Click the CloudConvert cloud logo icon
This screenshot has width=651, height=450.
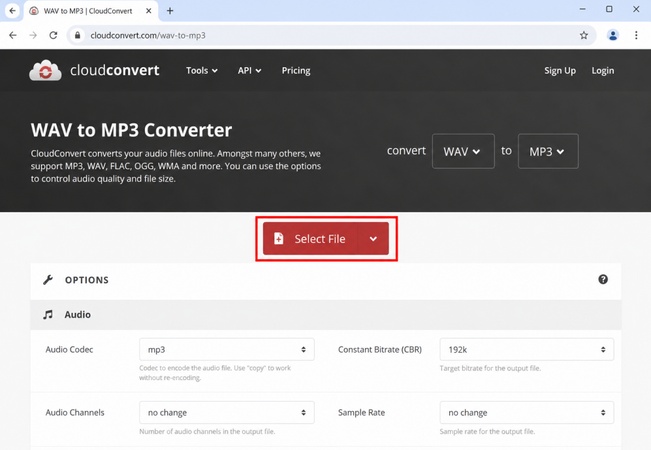(45, 71)
